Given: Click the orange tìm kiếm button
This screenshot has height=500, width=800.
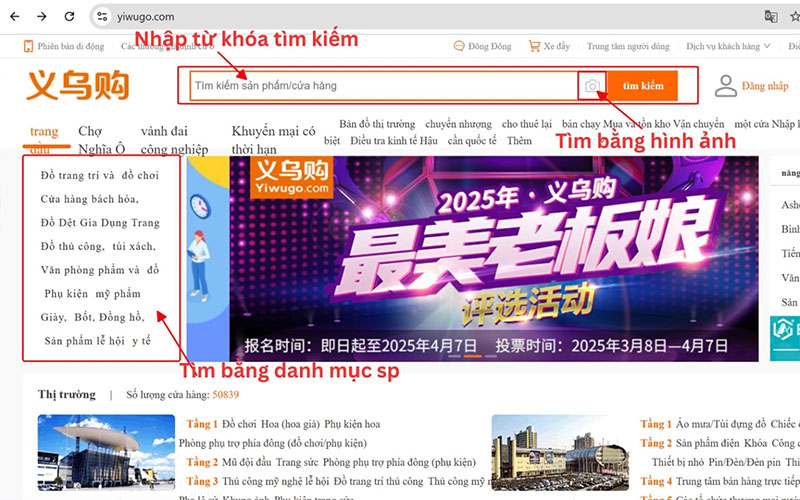Looking at the screenshot, I should [643, 86].
